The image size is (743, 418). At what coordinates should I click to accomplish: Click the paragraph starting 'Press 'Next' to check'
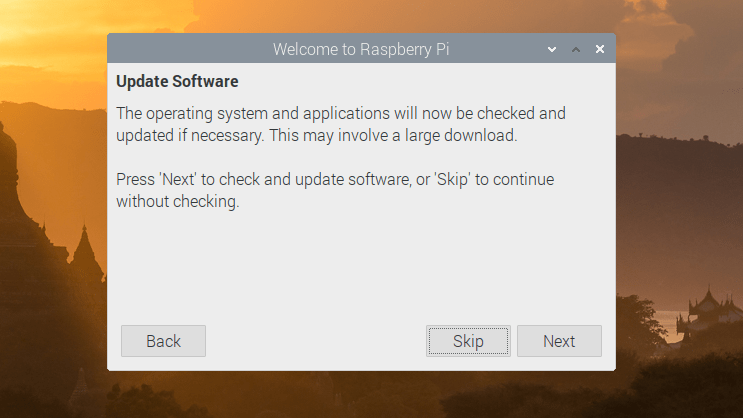tap(335, 190)
